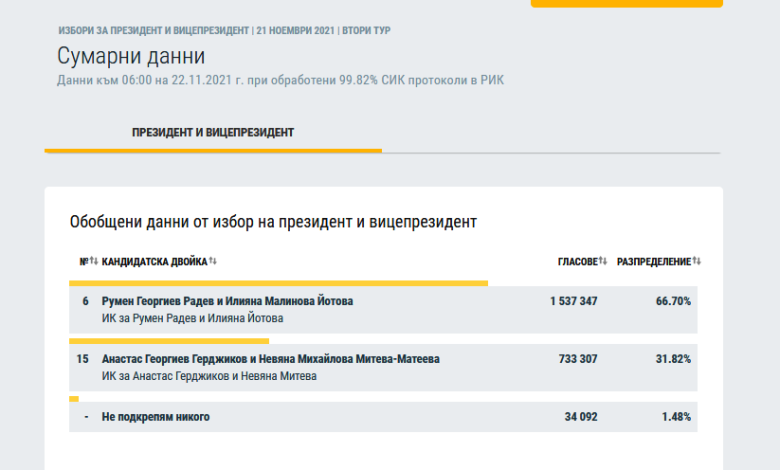The image size is (780, 470).
Task: Click РАЗПРЕДЕЛЕНИЕ column header text
Action: (x=654, y=262)
